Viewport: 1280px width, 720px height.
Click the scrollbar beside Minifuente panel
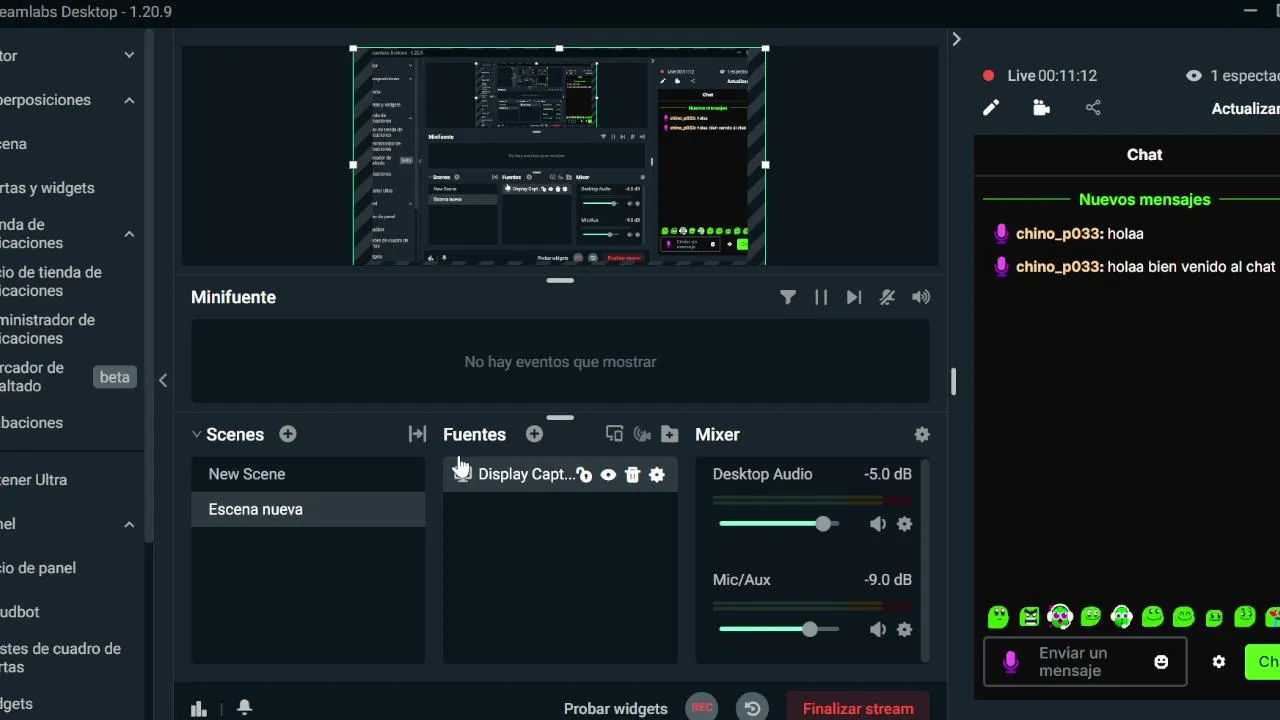pyautogui.click(x=954, y=381)
